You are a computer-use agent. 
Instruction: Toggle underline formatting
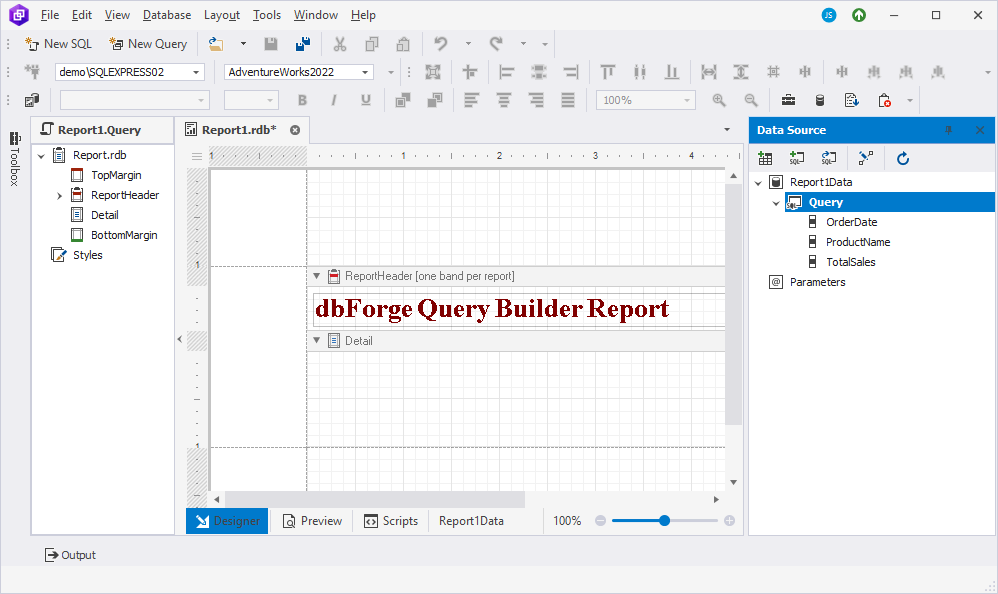click(365, 100)
